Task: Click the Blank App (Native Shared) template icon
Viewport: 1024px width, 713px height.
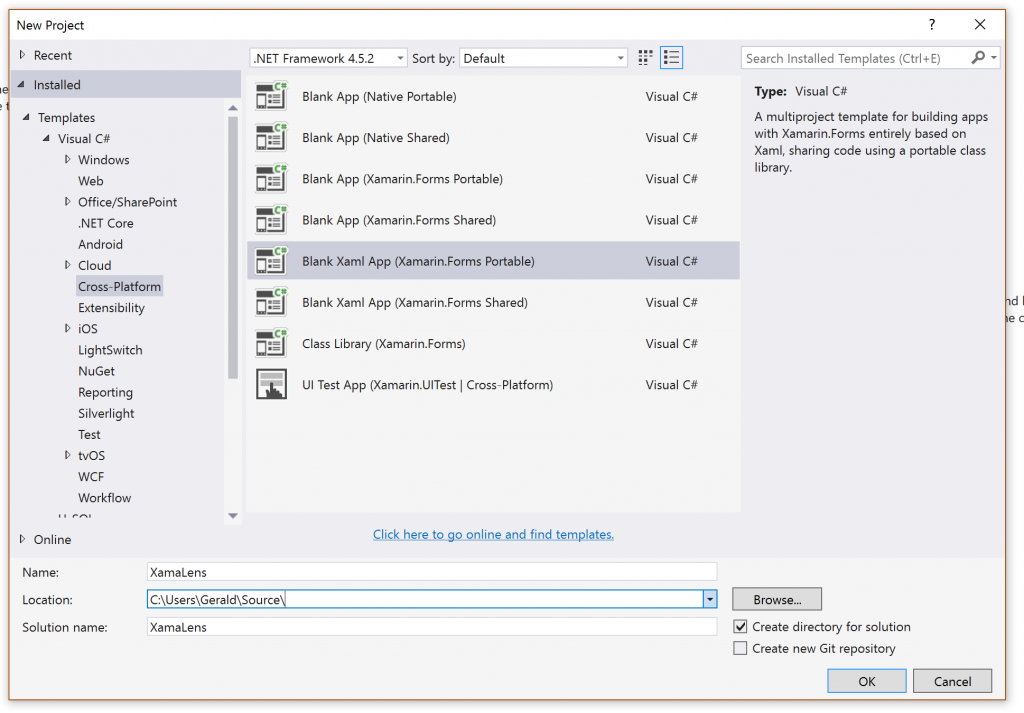Action: 271,138
